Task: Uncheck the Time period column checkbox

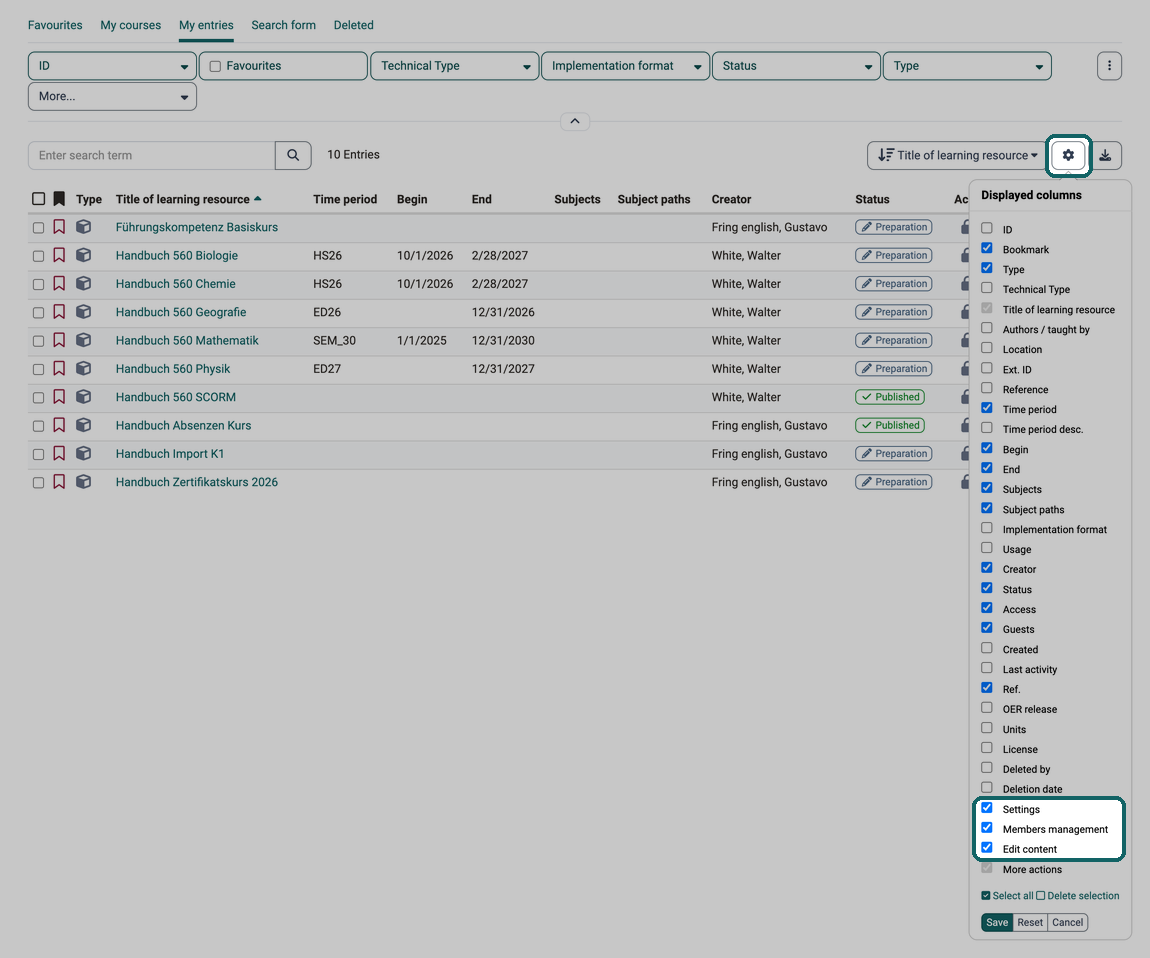Action: [987, 408]
